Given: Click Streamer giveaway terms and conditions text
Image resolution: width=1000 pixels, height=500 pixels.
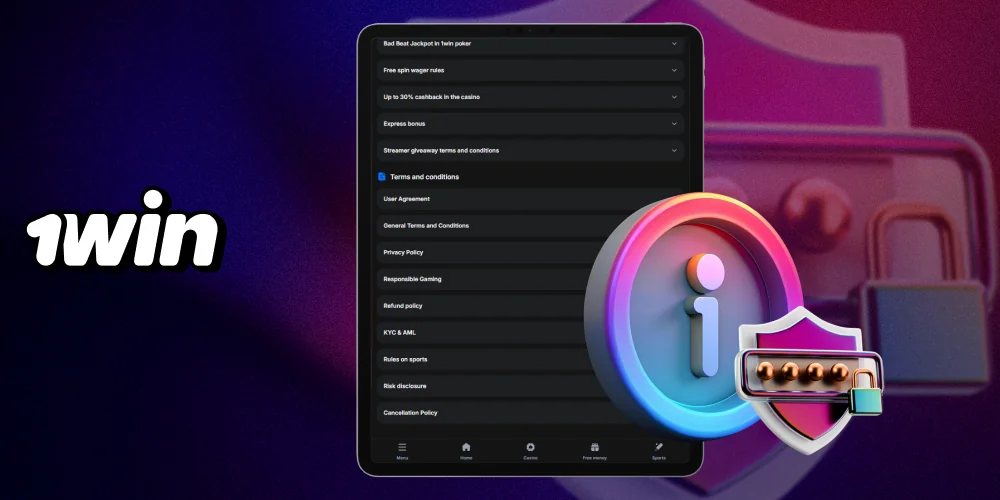Looking at the screenshot, I should coord(441,151).
